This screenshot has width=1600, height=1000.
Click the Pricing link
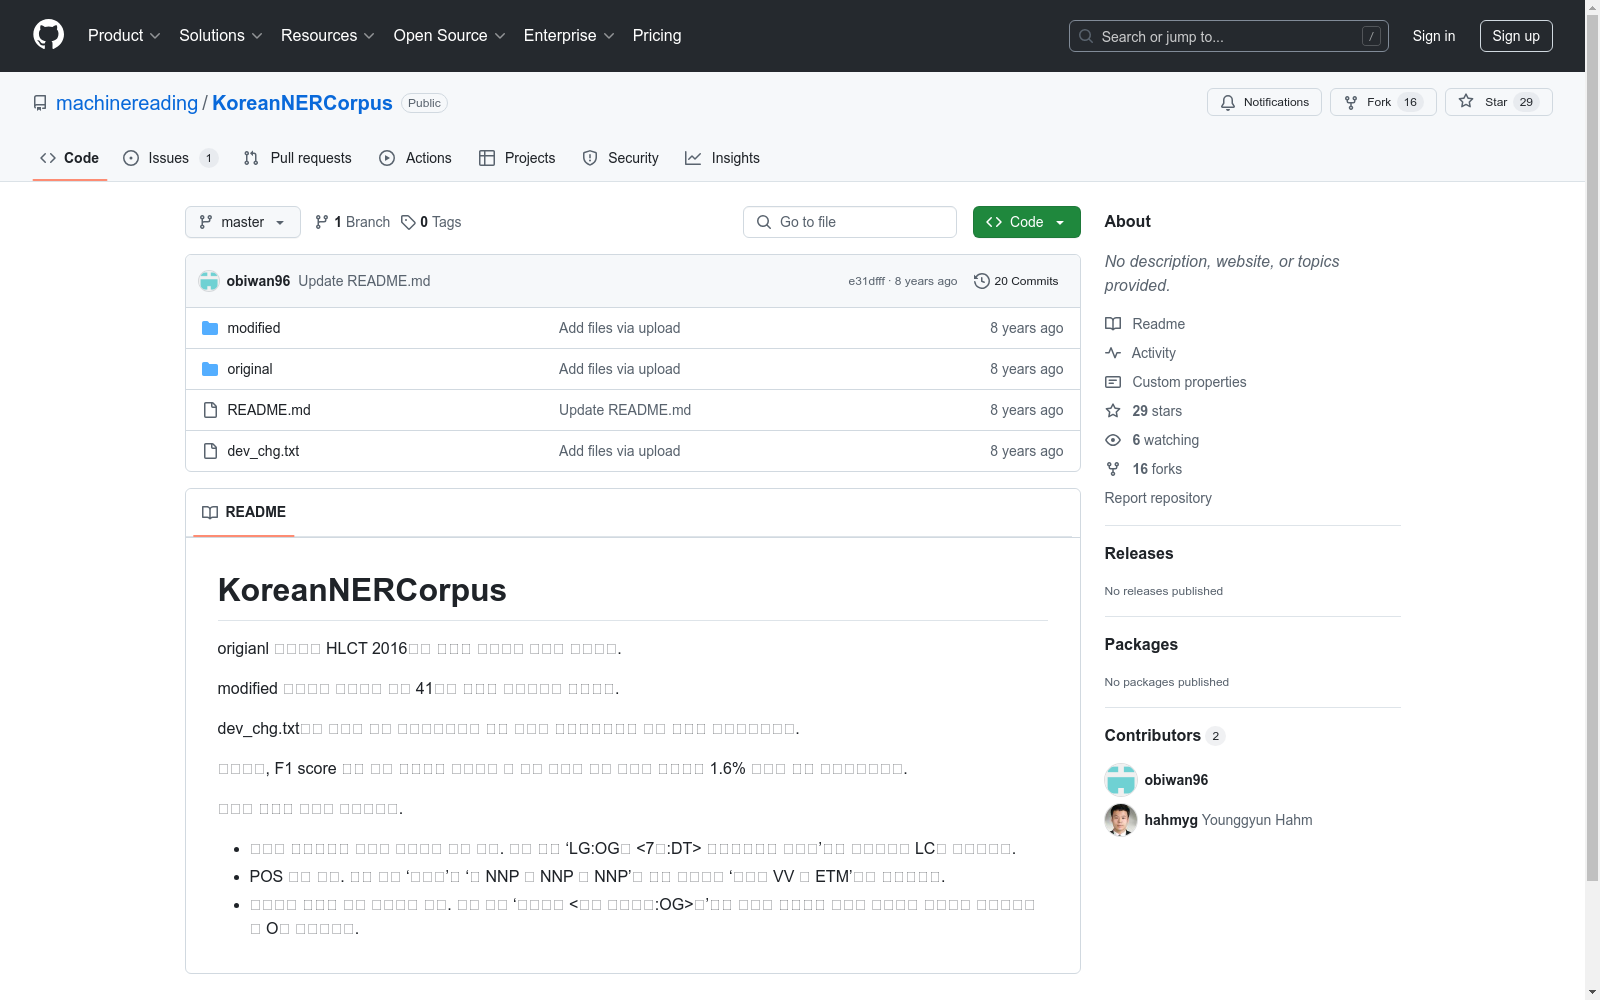point(657,36)
